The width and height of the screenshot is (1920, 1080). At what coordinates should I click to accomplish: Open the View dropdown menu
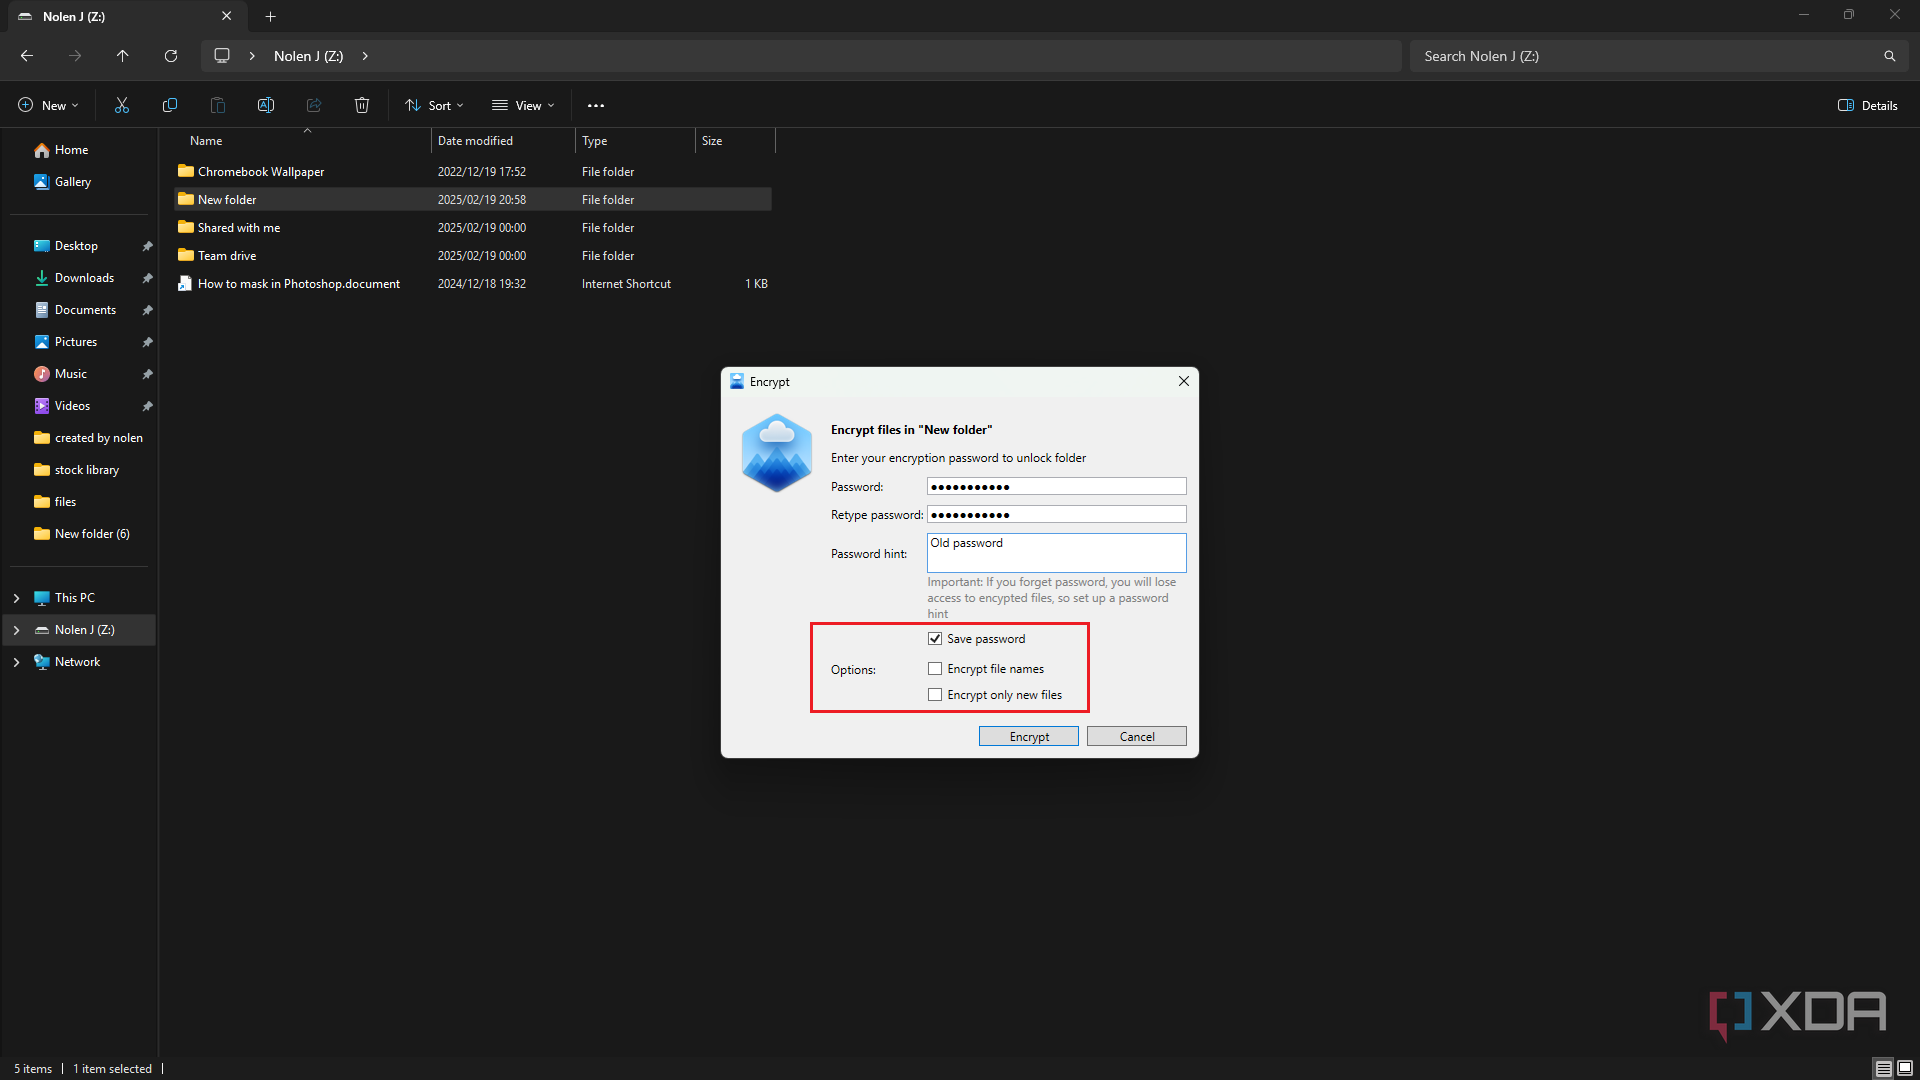[x=523, y=105]
